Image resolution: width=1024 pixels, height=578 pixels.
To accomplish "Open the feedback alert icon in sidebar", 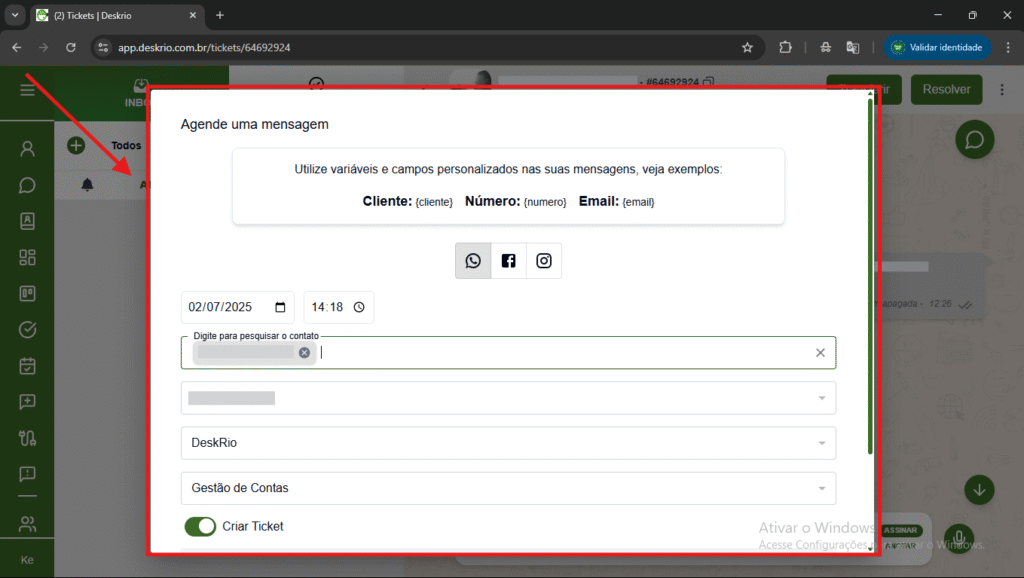I will click(27, 474).
